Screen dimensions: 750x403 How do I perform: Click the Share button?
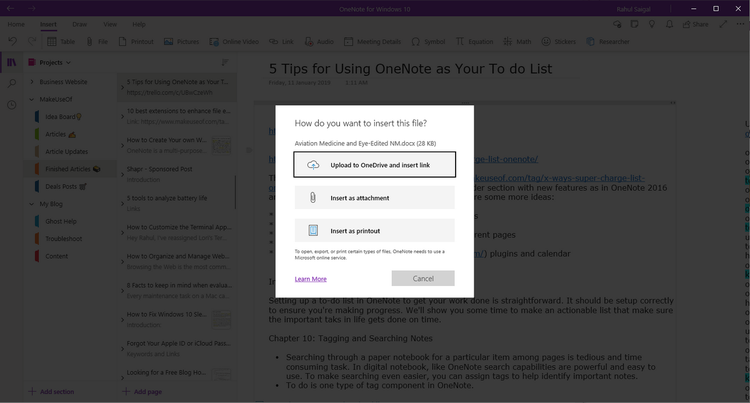[x=695, y=24]
